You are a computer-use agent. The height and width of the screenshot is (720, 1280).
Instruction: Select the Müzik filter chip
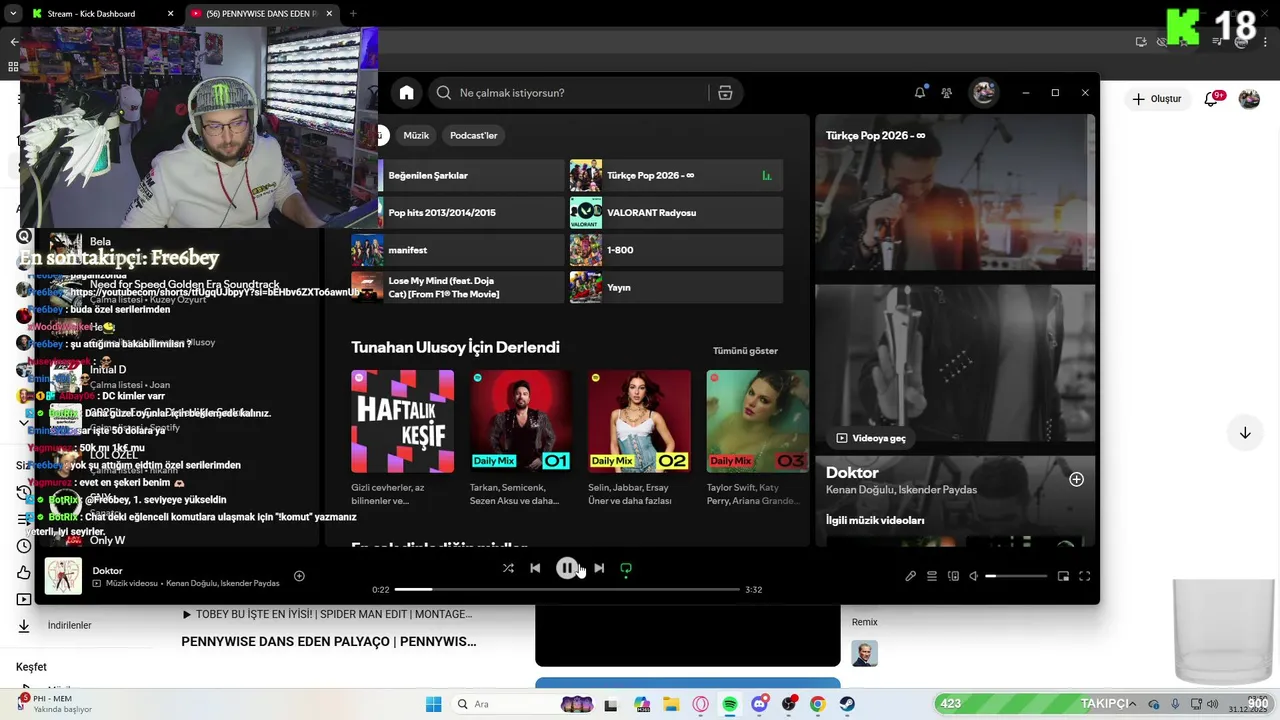(416, 135)
